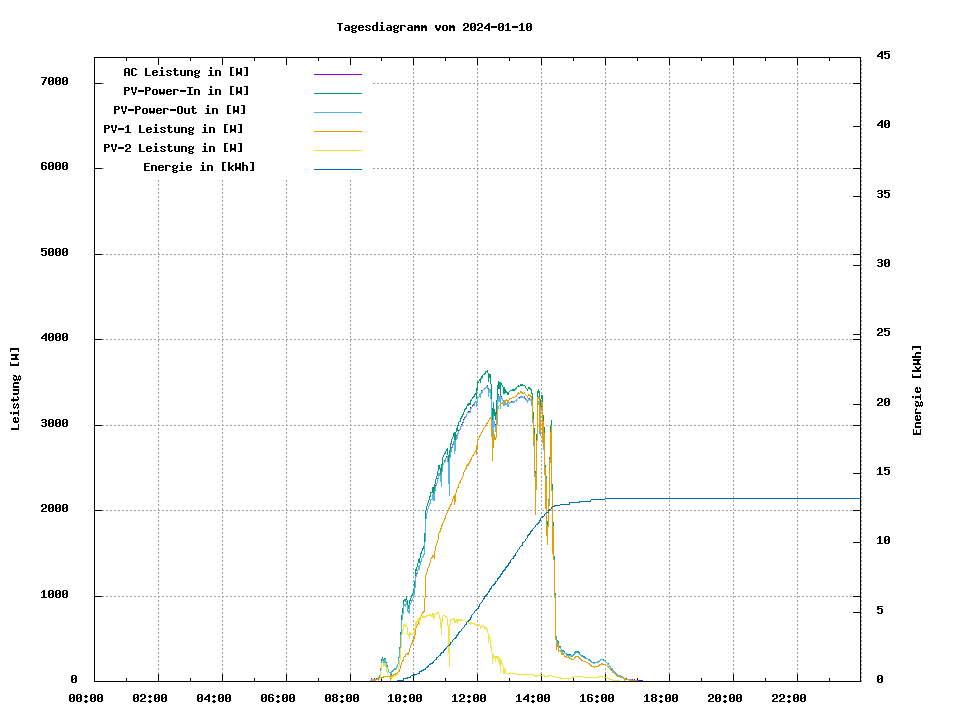Click the 4000 tick label on Leistung axis
This screenshot has height=720, width=960.
(x=54, y=338)
